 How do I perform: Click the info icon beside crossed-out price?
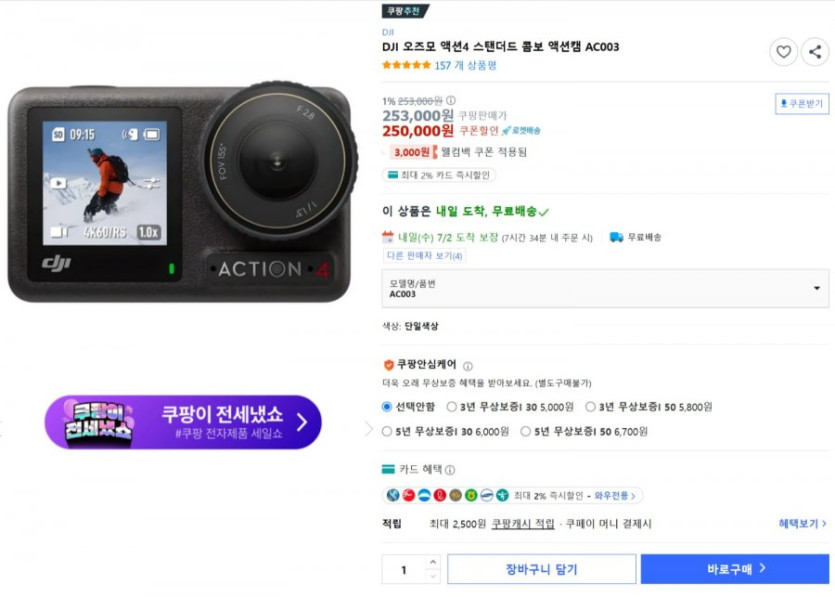[x=450, y=101]
